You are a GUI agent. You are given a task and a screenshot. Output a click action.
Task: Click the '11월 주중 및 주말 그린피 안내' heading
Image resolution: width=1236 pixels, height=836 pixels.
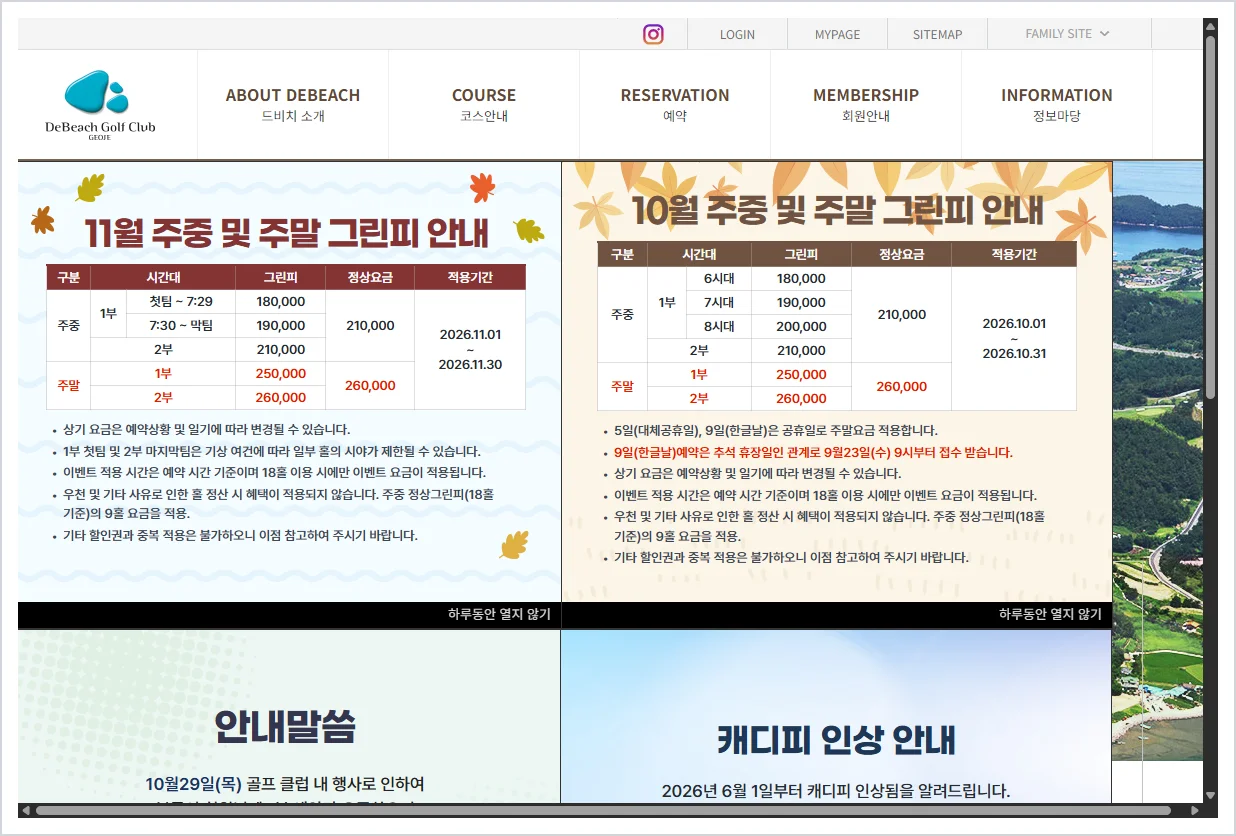pos(287,232)
